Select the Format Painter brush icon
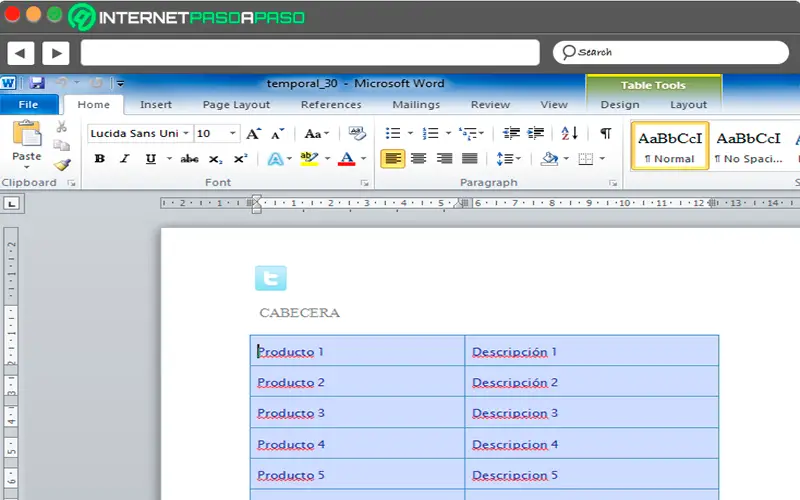800x500 pixels. [62, 165]
